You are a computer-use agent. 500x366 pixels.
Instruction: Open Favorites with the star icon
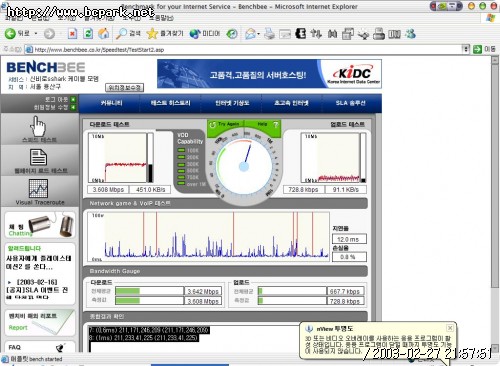[165, 33]
